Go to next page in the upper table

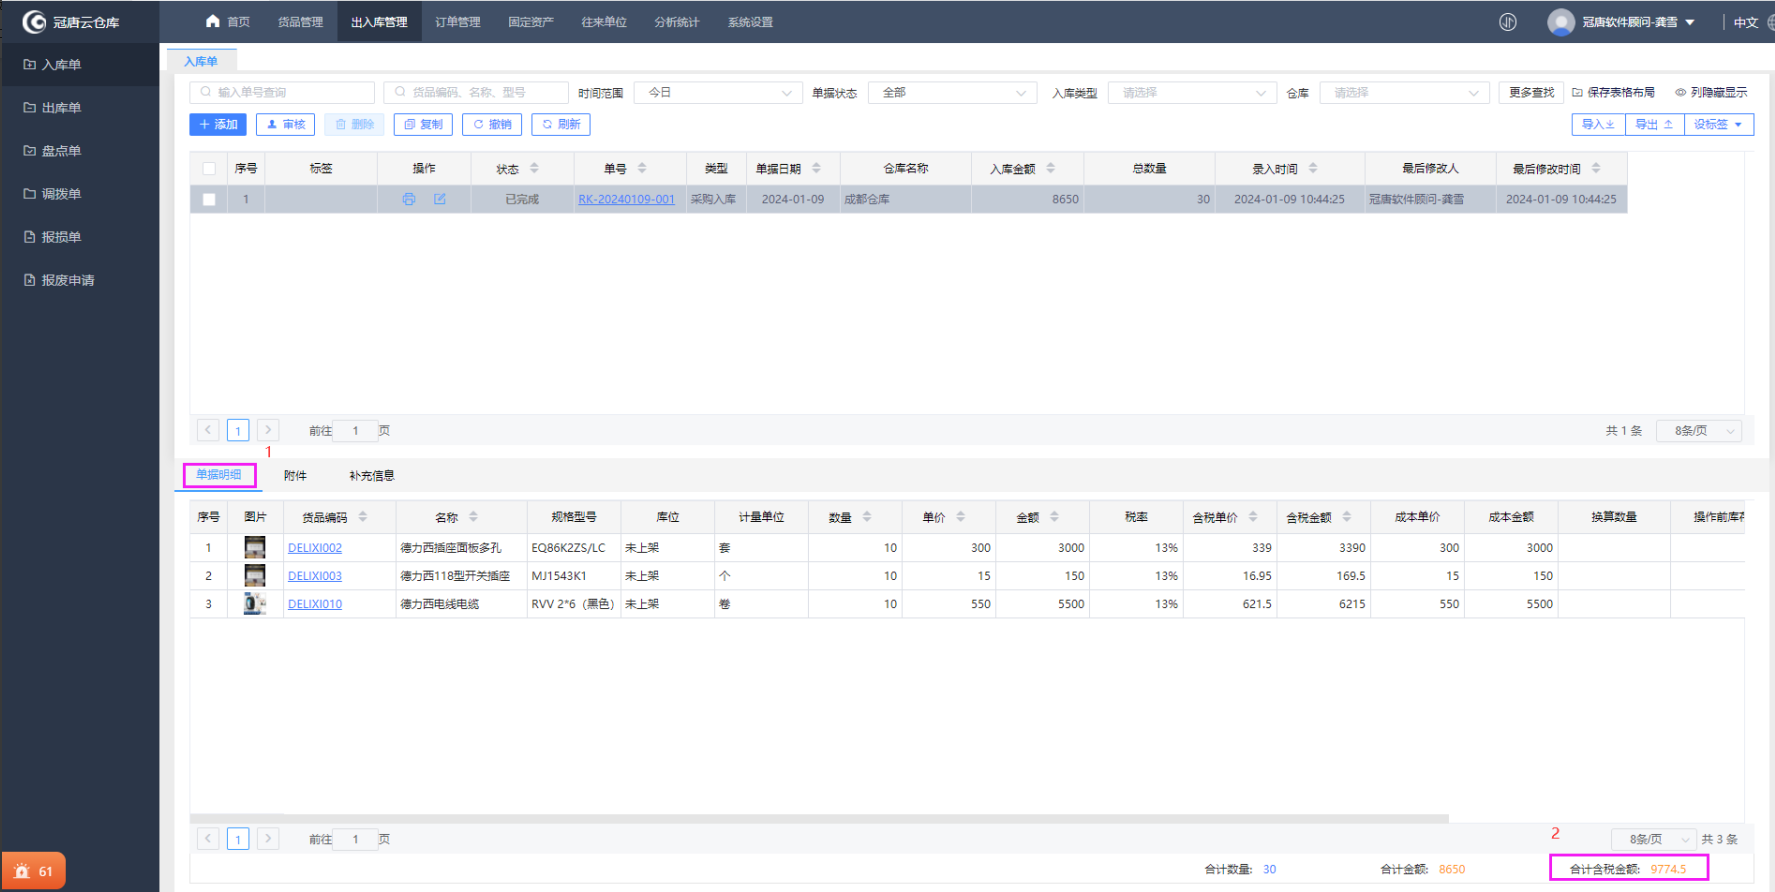(x=267, y=430)
